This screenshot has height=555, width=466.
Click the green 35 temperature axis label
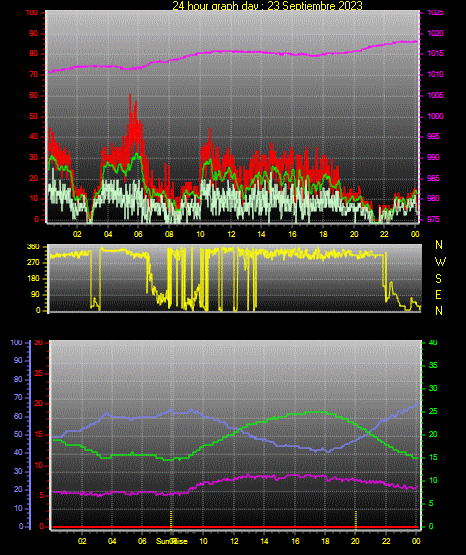[x=433, y=365]
